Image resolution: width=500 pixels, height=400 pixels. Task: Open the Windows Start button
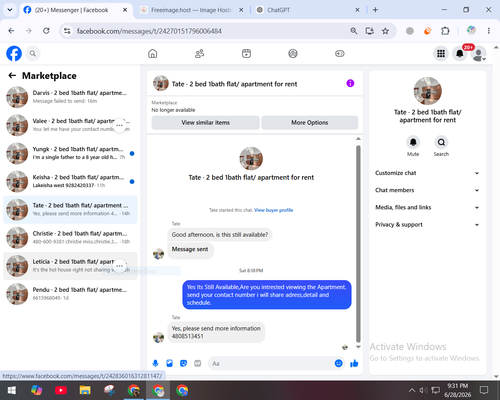(12, 390)
